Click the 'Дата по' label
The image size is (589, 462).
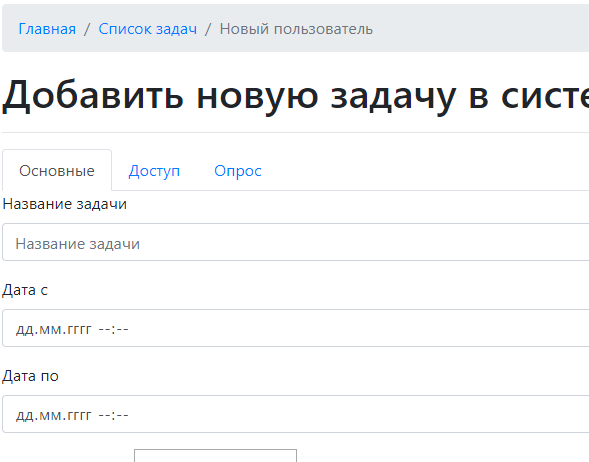tap(30, 376)
